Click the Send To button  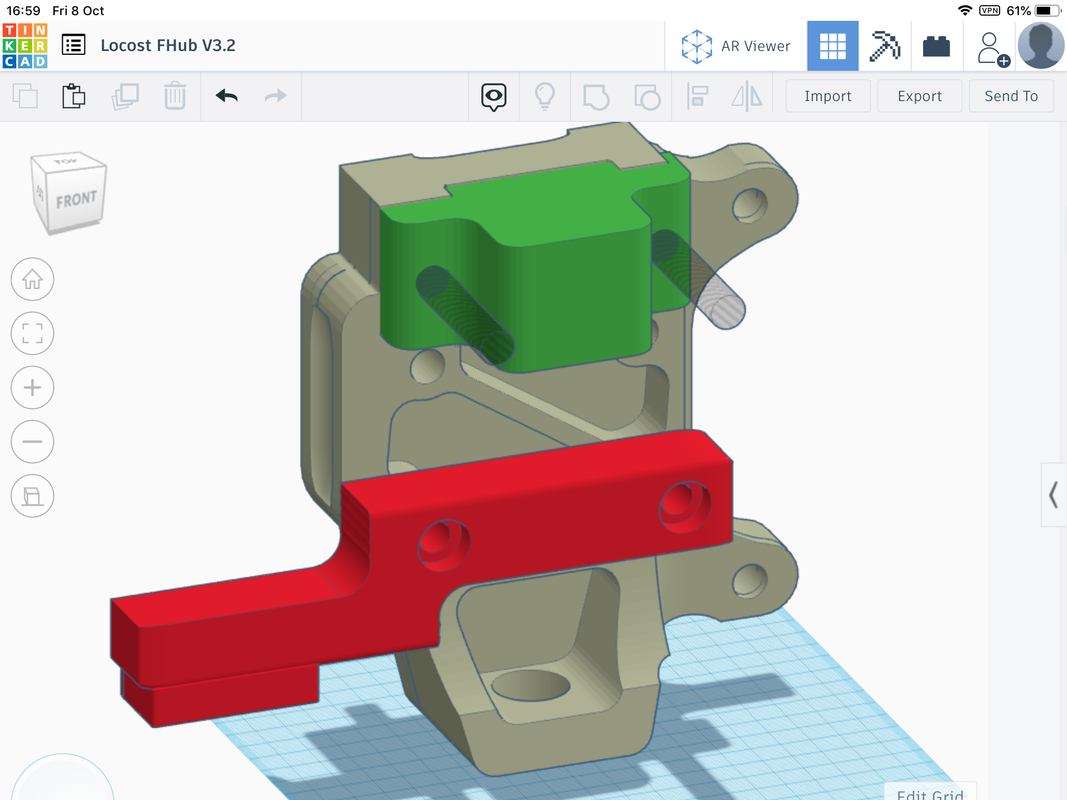click(x=1011, y=96)
